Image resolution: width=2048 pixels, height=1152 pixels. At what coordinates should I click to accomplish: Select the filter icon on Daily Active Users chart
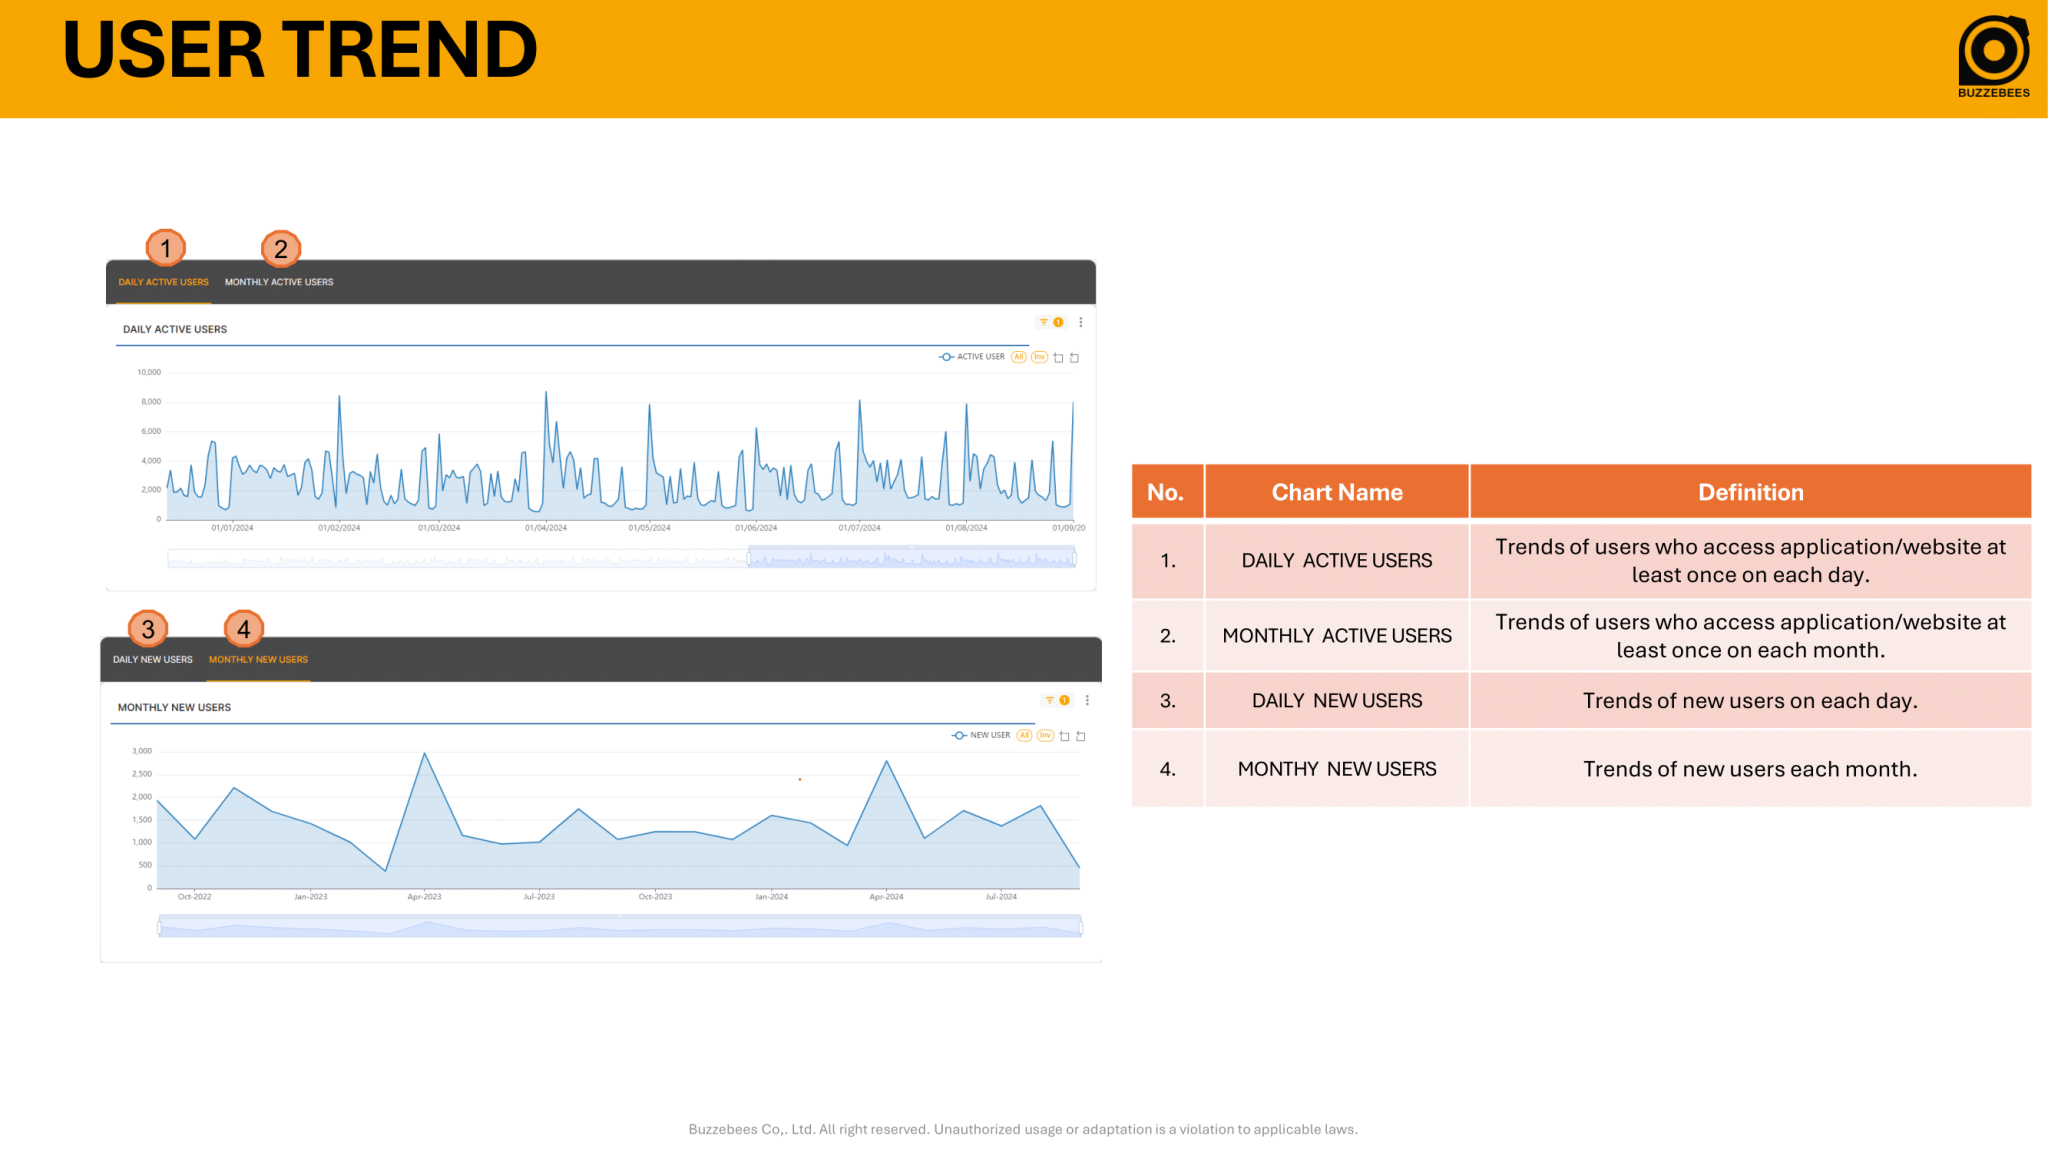point(1044,322)
